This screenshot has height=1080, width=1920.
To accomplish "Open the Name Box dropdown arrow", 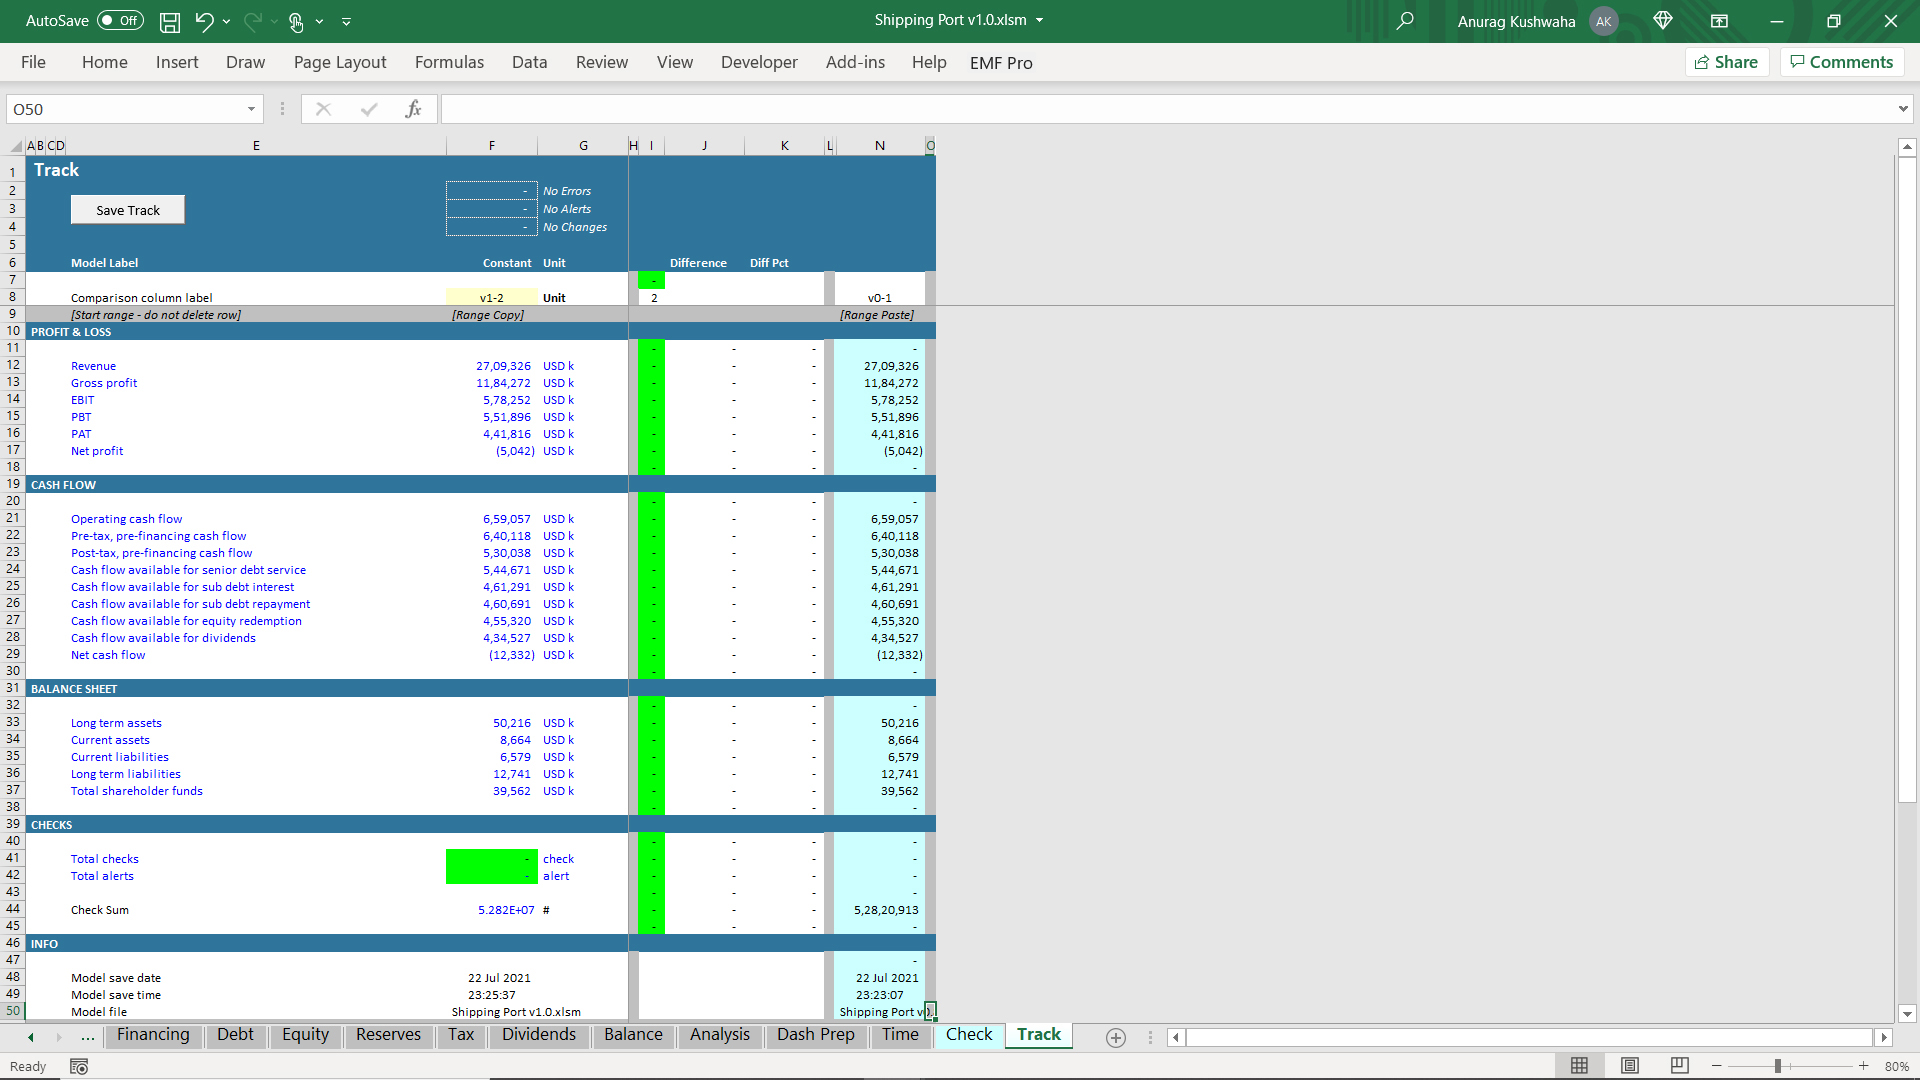I will tap(251, 109).
